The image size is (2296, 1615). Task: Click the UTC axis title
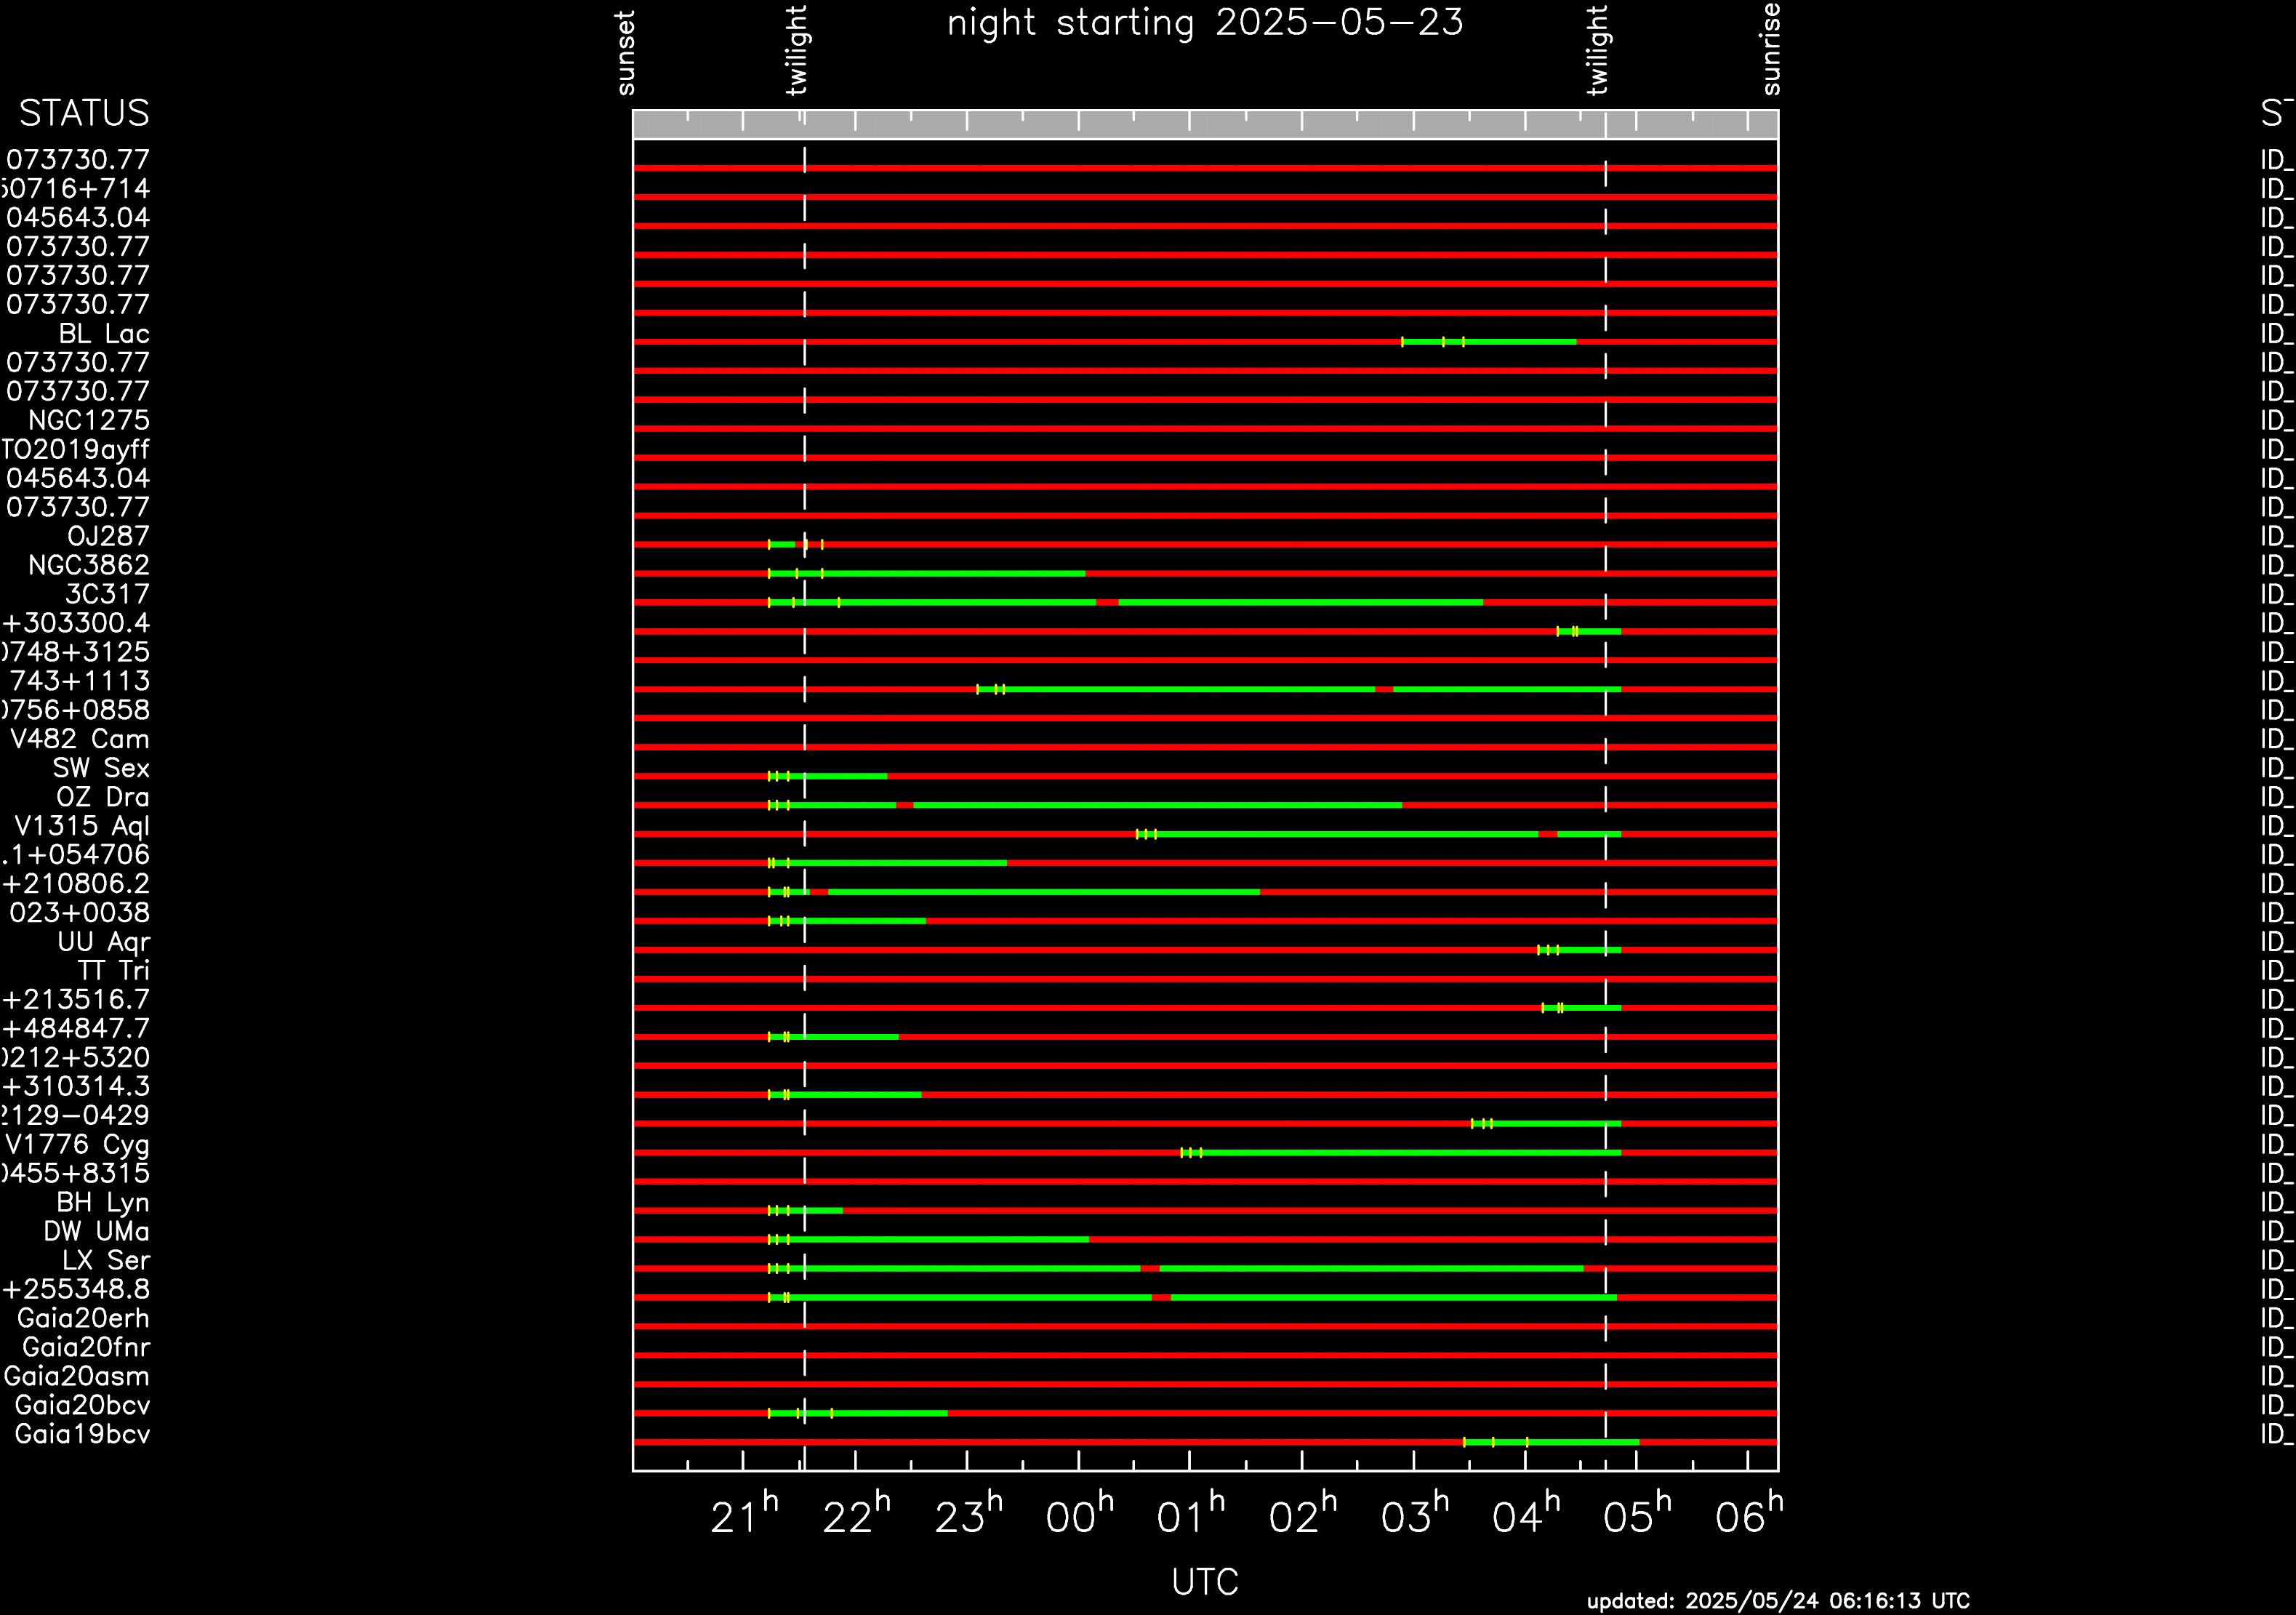pyautogui.click(x=1205, y=1582)
